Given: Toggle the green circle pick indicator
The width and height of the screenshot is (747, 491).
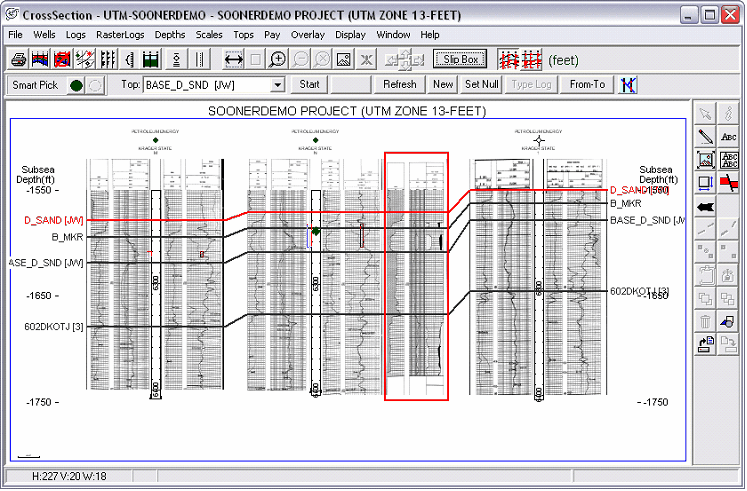Looking at the screenshot, I should click(x=76, y=85).
